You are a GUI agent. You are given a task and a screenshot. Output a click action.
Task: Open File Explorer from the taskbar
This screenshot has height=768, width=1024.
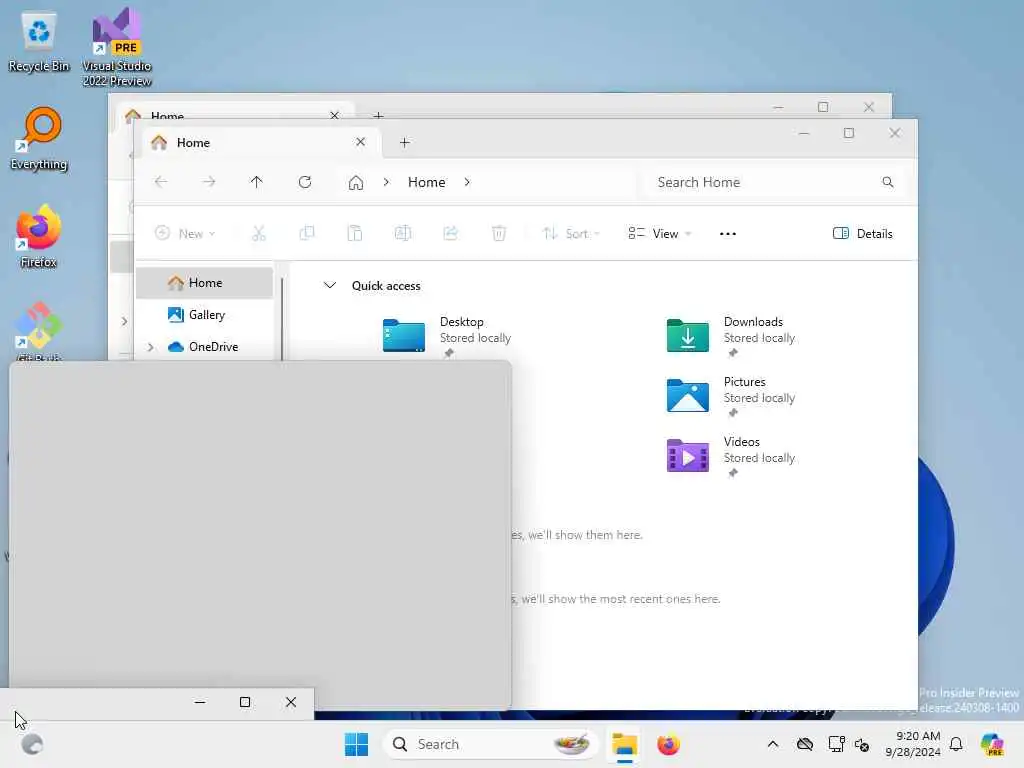coord(624,744)
